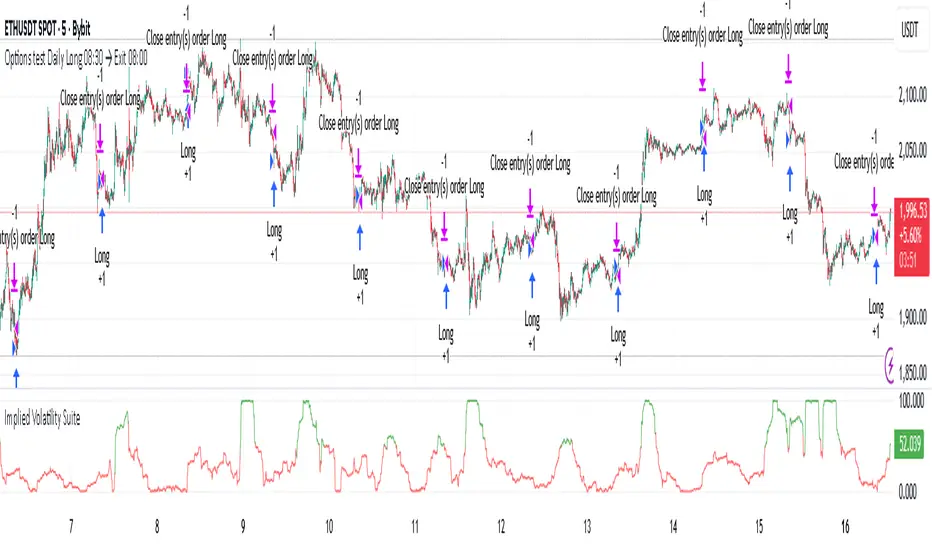Screen dimensions: 932x550
Task: Select the Implied Volatility Suite indicator legend
Action: 42,418
